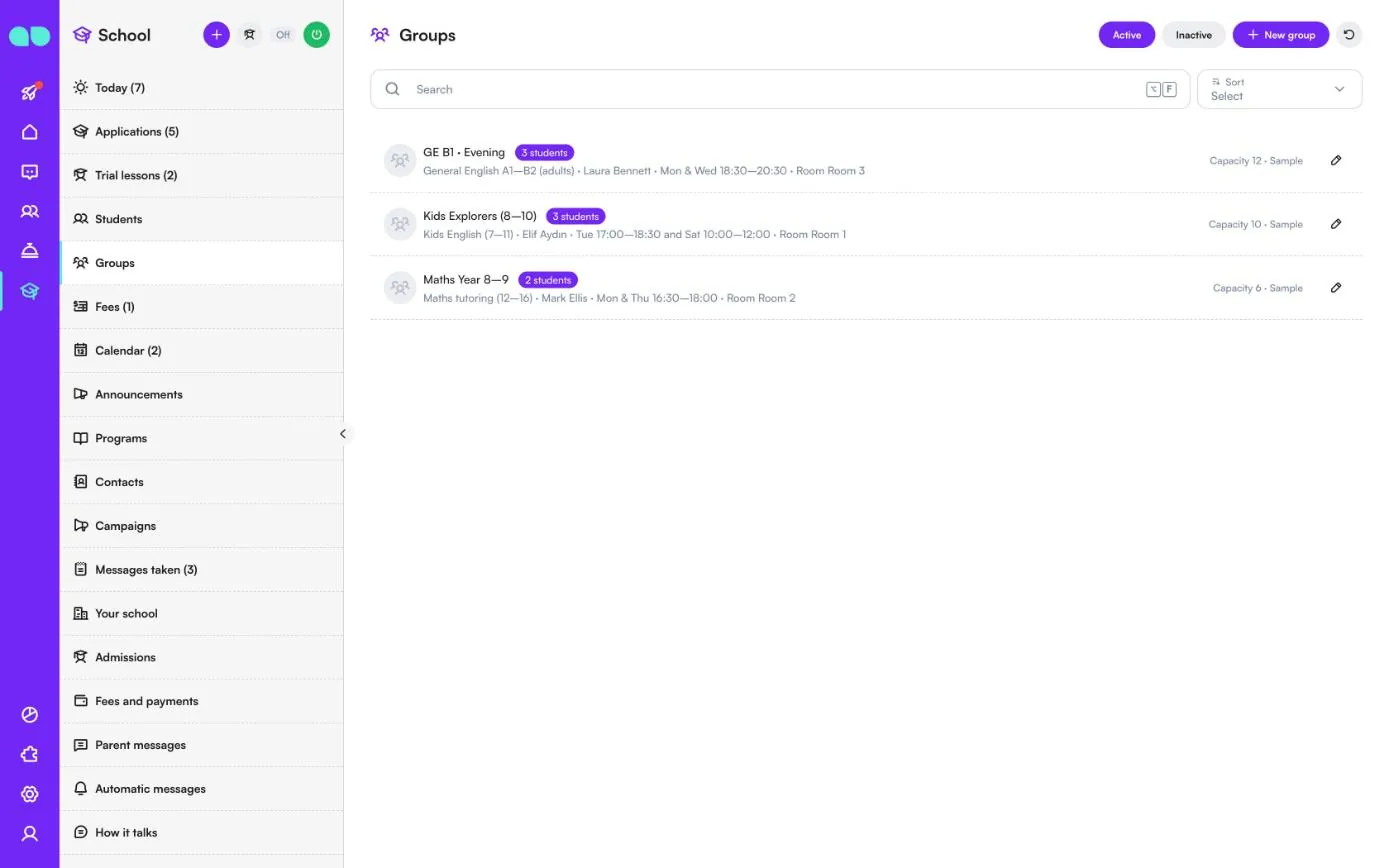
Task: Click the keyboard shortcut hint in Search
Action: [x=1161, y=89]
